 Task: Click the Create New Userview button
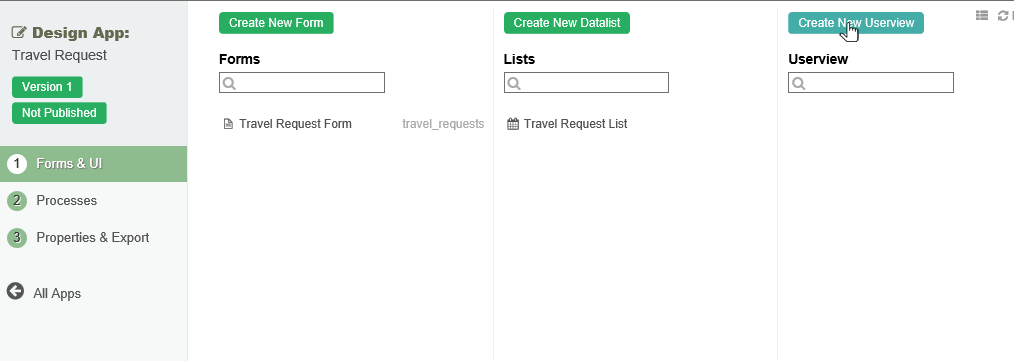[856, 23]
